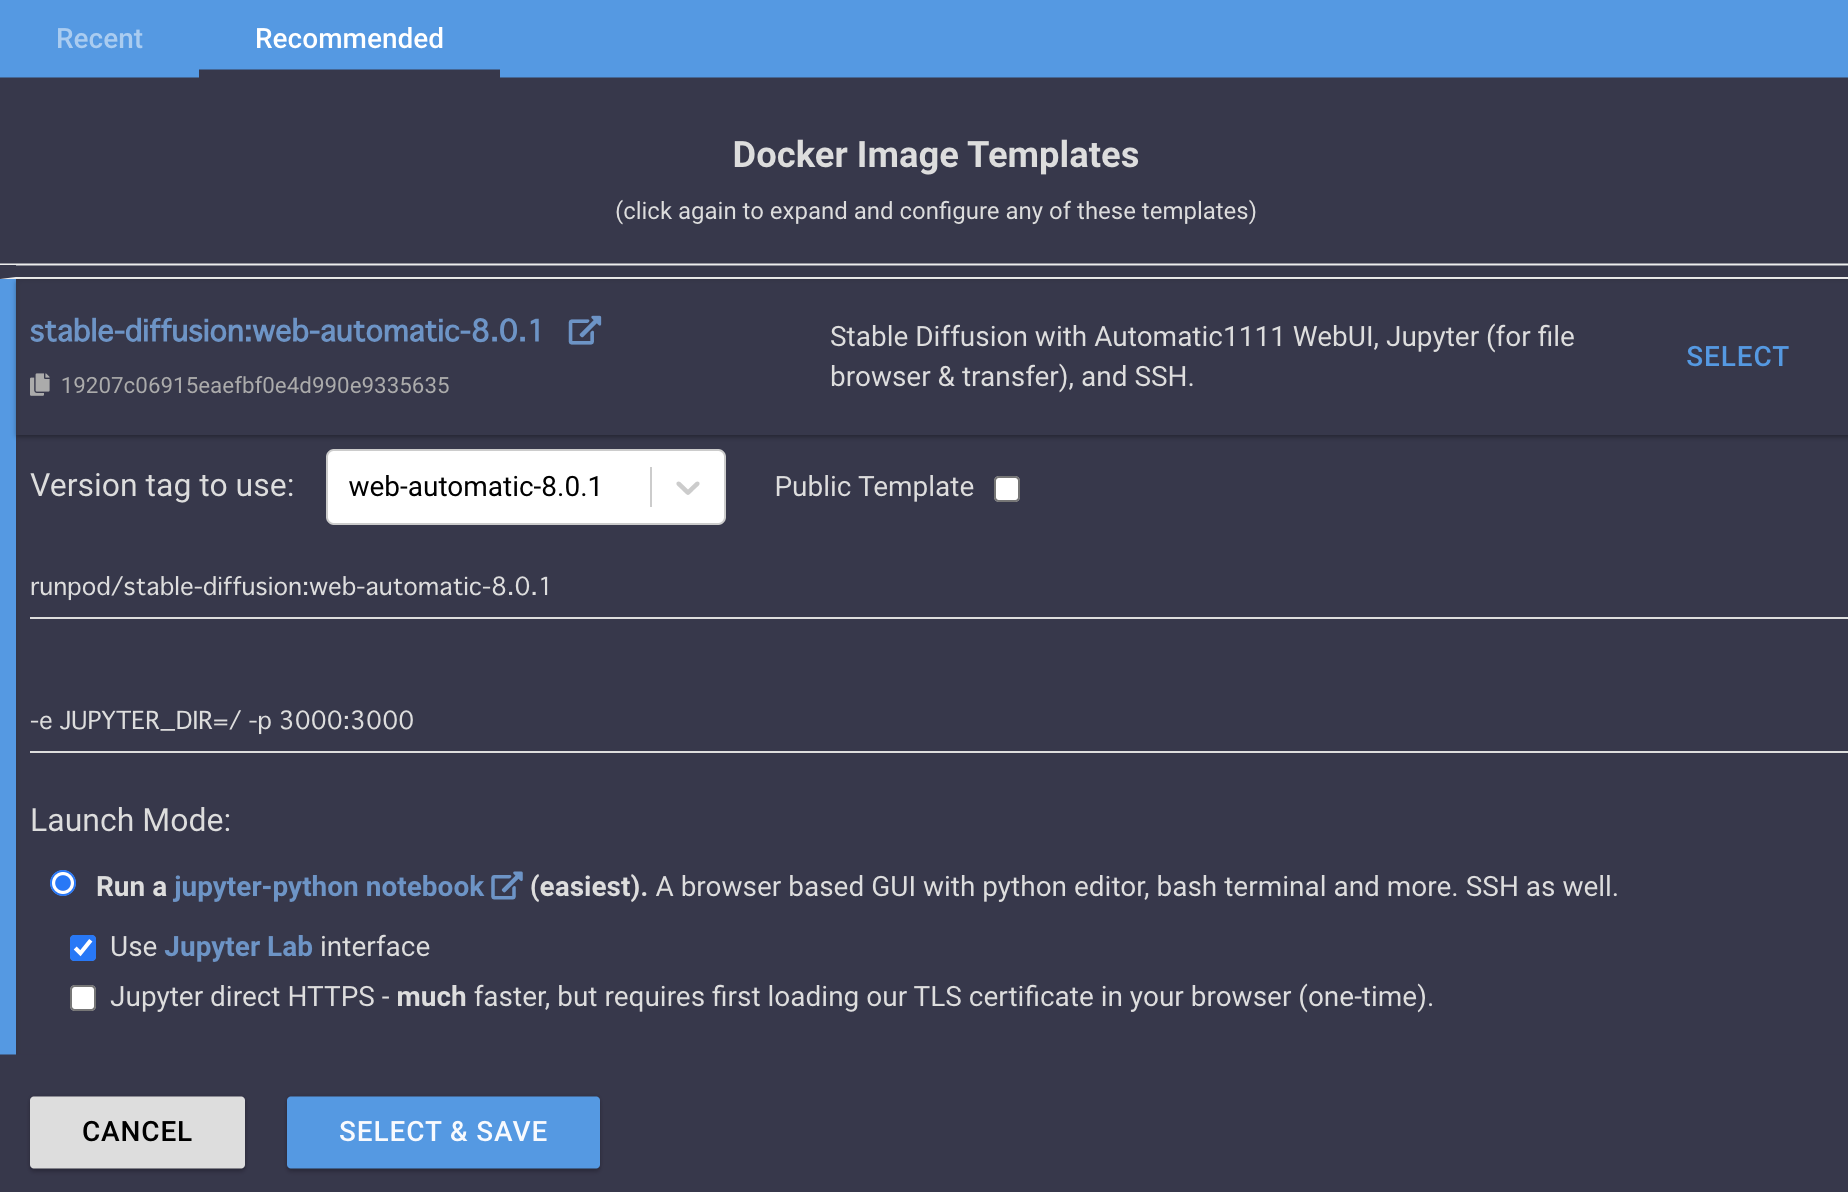Open the Jupyter Lab link
The height and width of the screenshot is (1192, 1848).
(238, 947)
